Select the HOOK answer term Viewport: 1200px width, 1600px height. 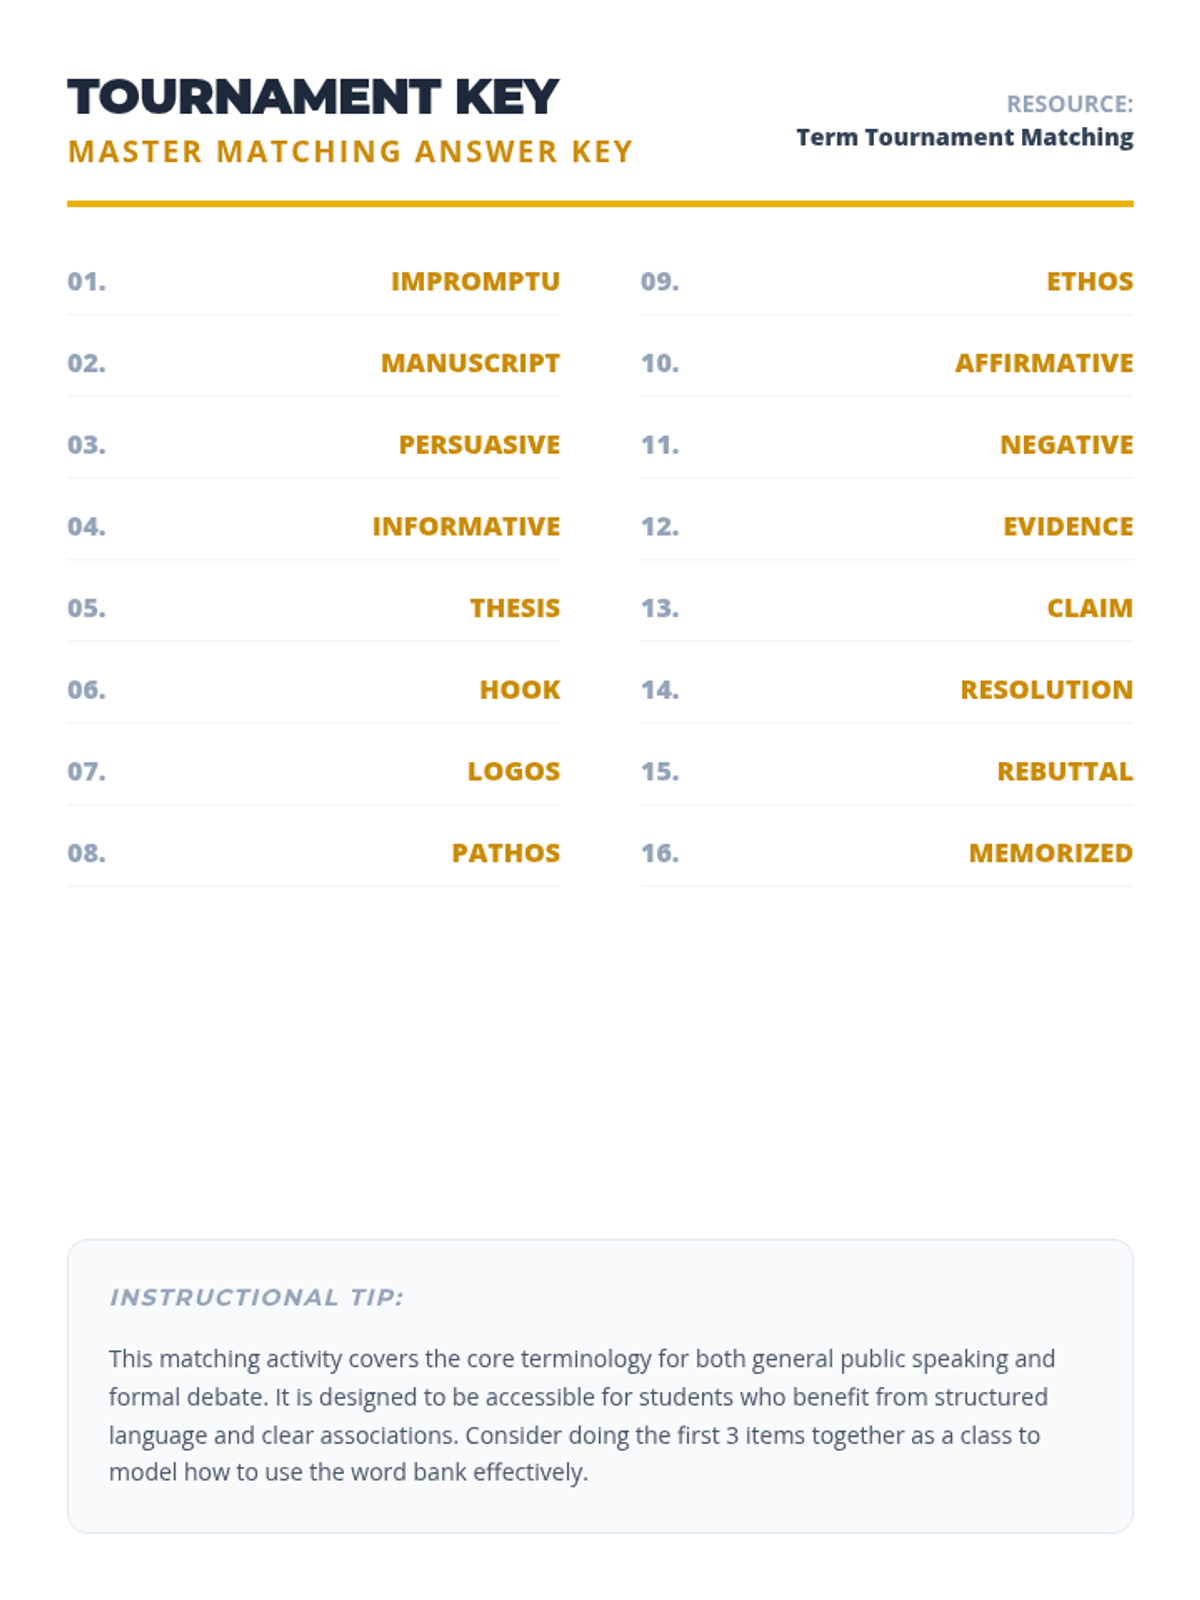tap(520, 690)
